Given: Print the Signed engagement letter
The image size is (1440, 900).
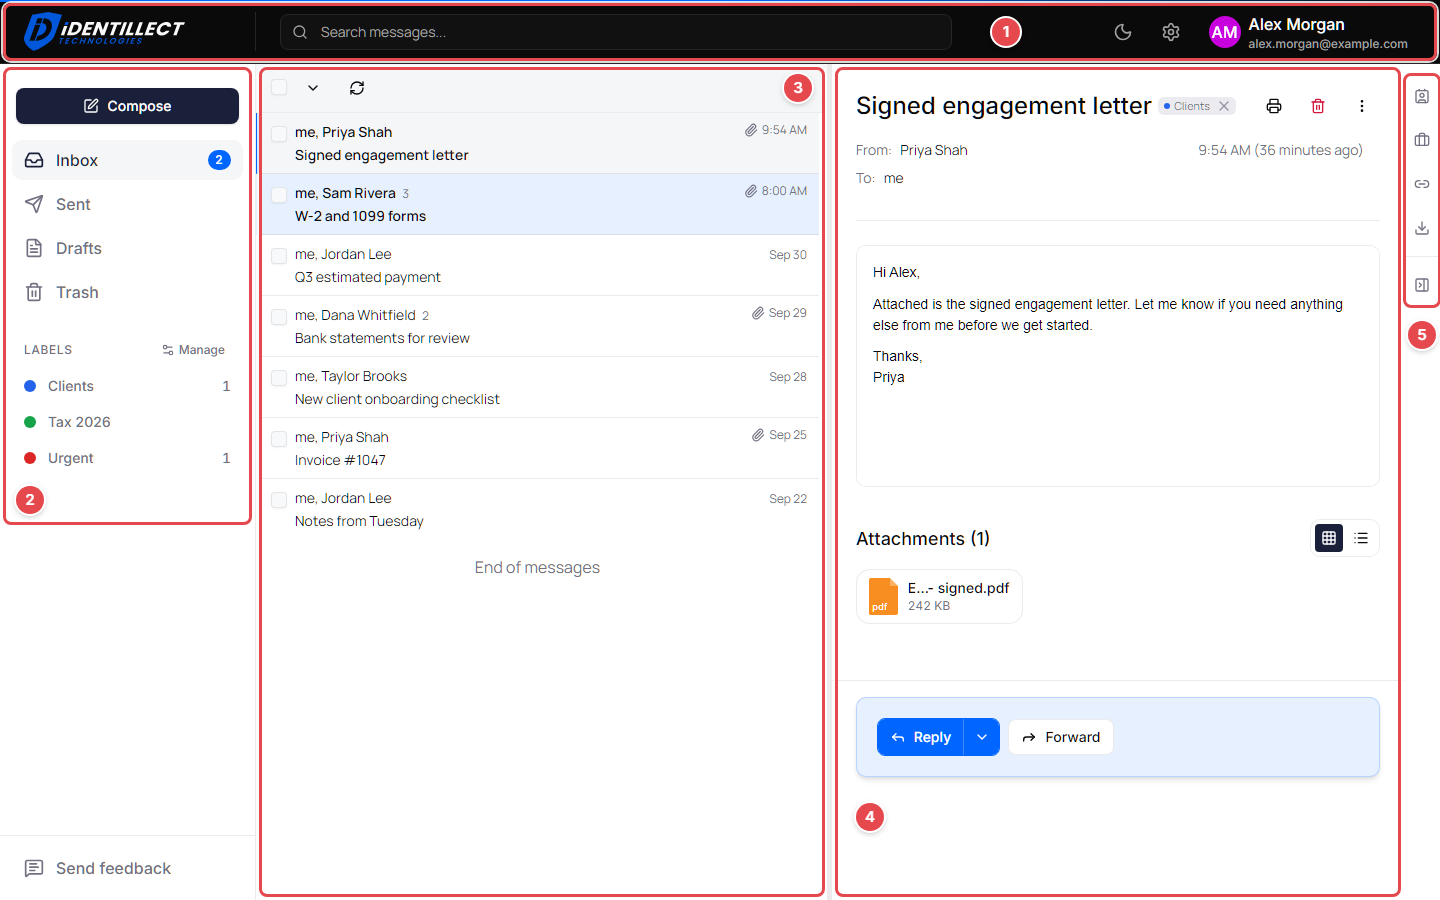Looking at the screenshot, I should coord(1274,106).
